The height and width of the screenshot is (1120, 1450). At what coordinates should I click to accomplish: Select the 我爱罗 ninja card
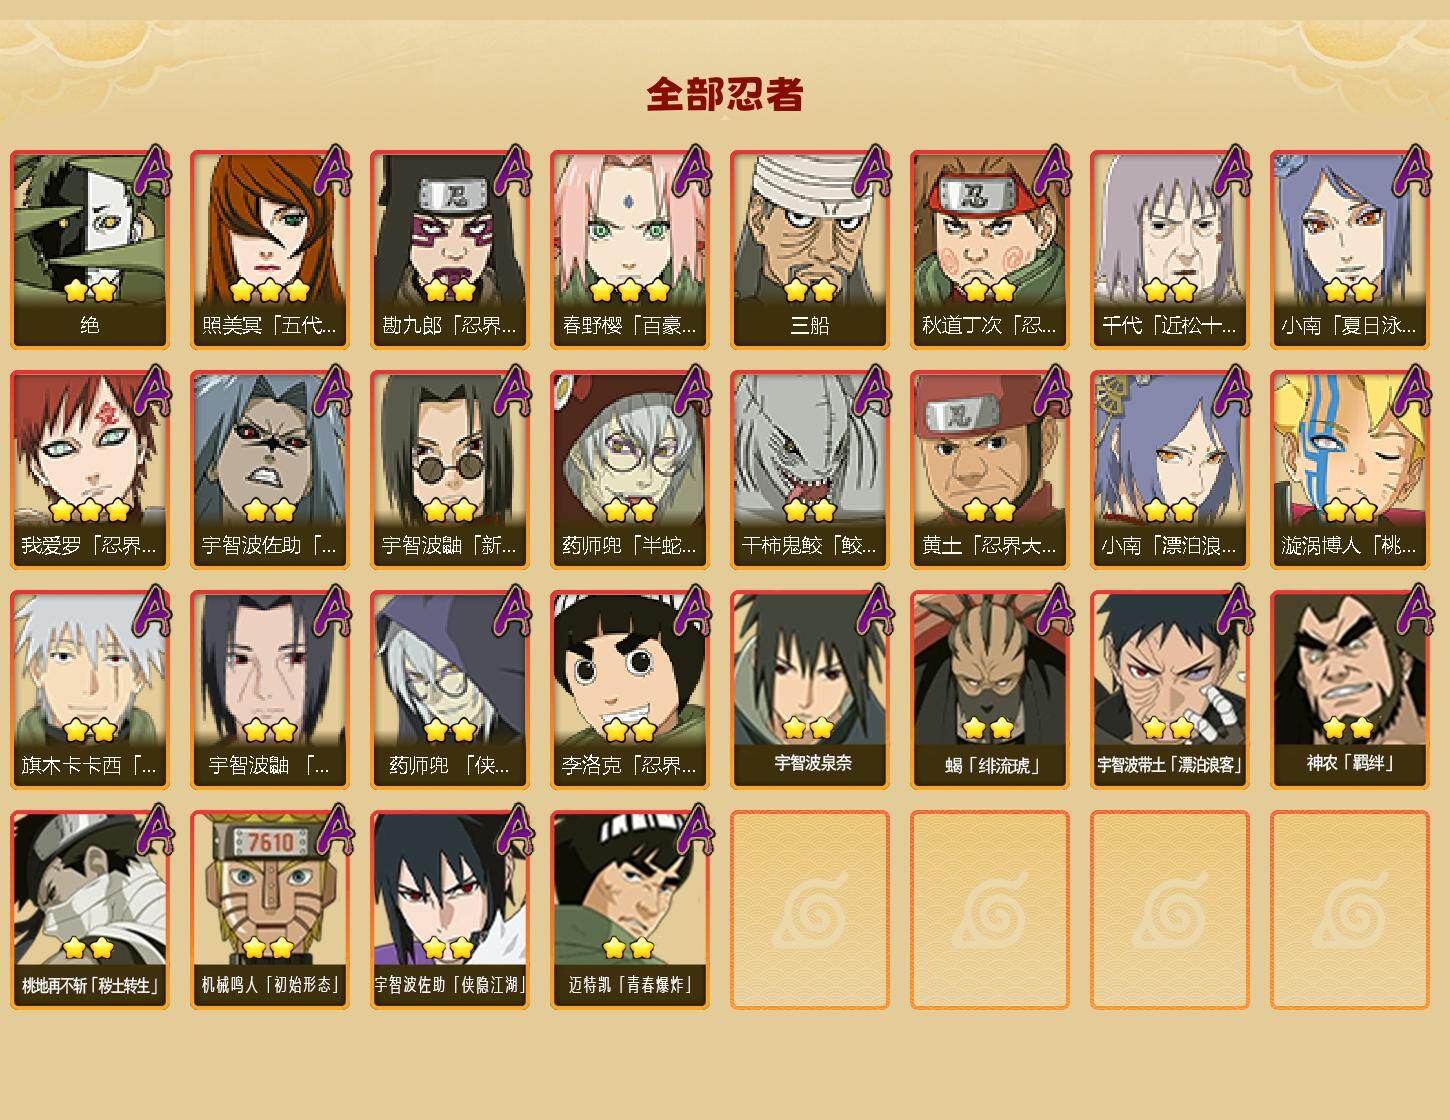pos(90,469)
